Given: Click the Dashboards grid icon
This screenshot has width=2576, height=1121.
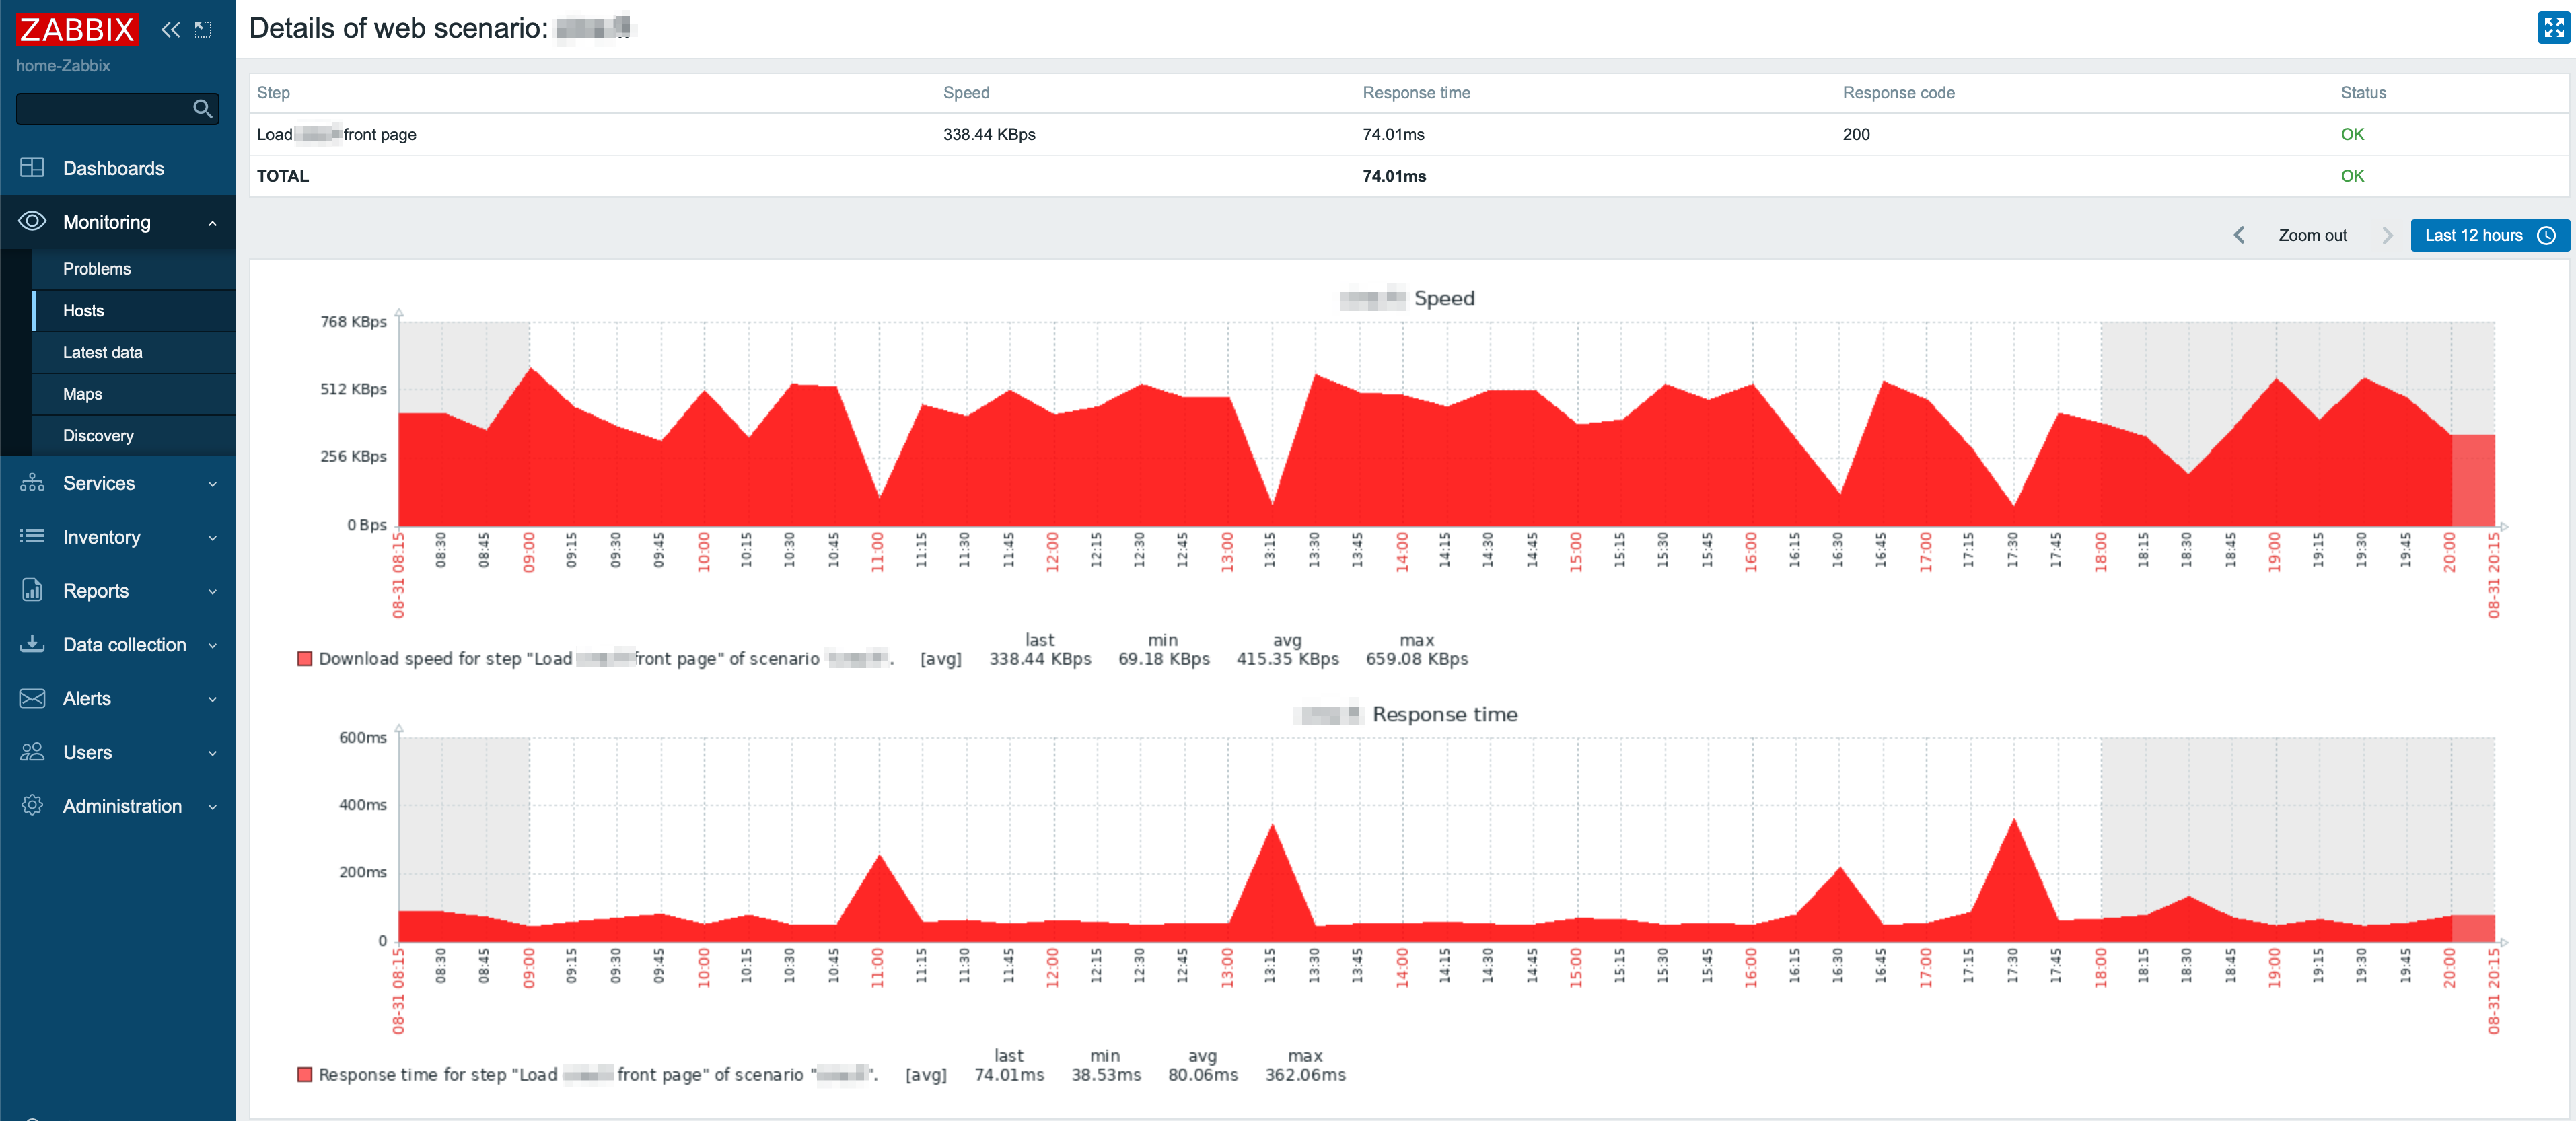Looking at the screenshot, I should click(x=32, y=168).
